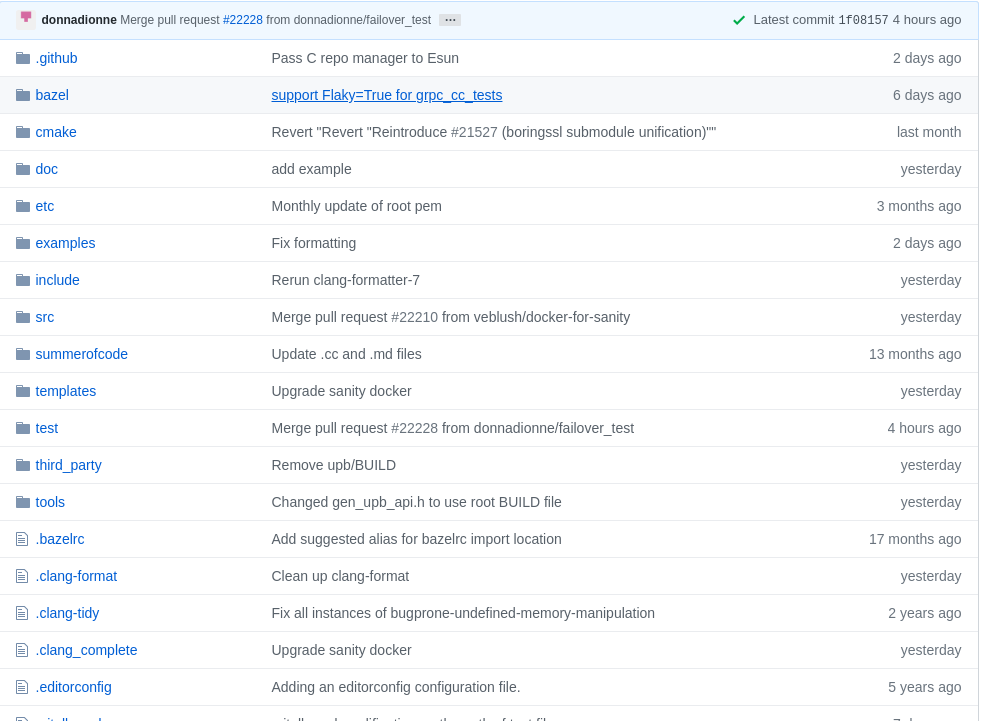Open 'support Flaky=True for grpc_cc_tests' commit
Screen dimensions: 1007x721
[387, 95]
